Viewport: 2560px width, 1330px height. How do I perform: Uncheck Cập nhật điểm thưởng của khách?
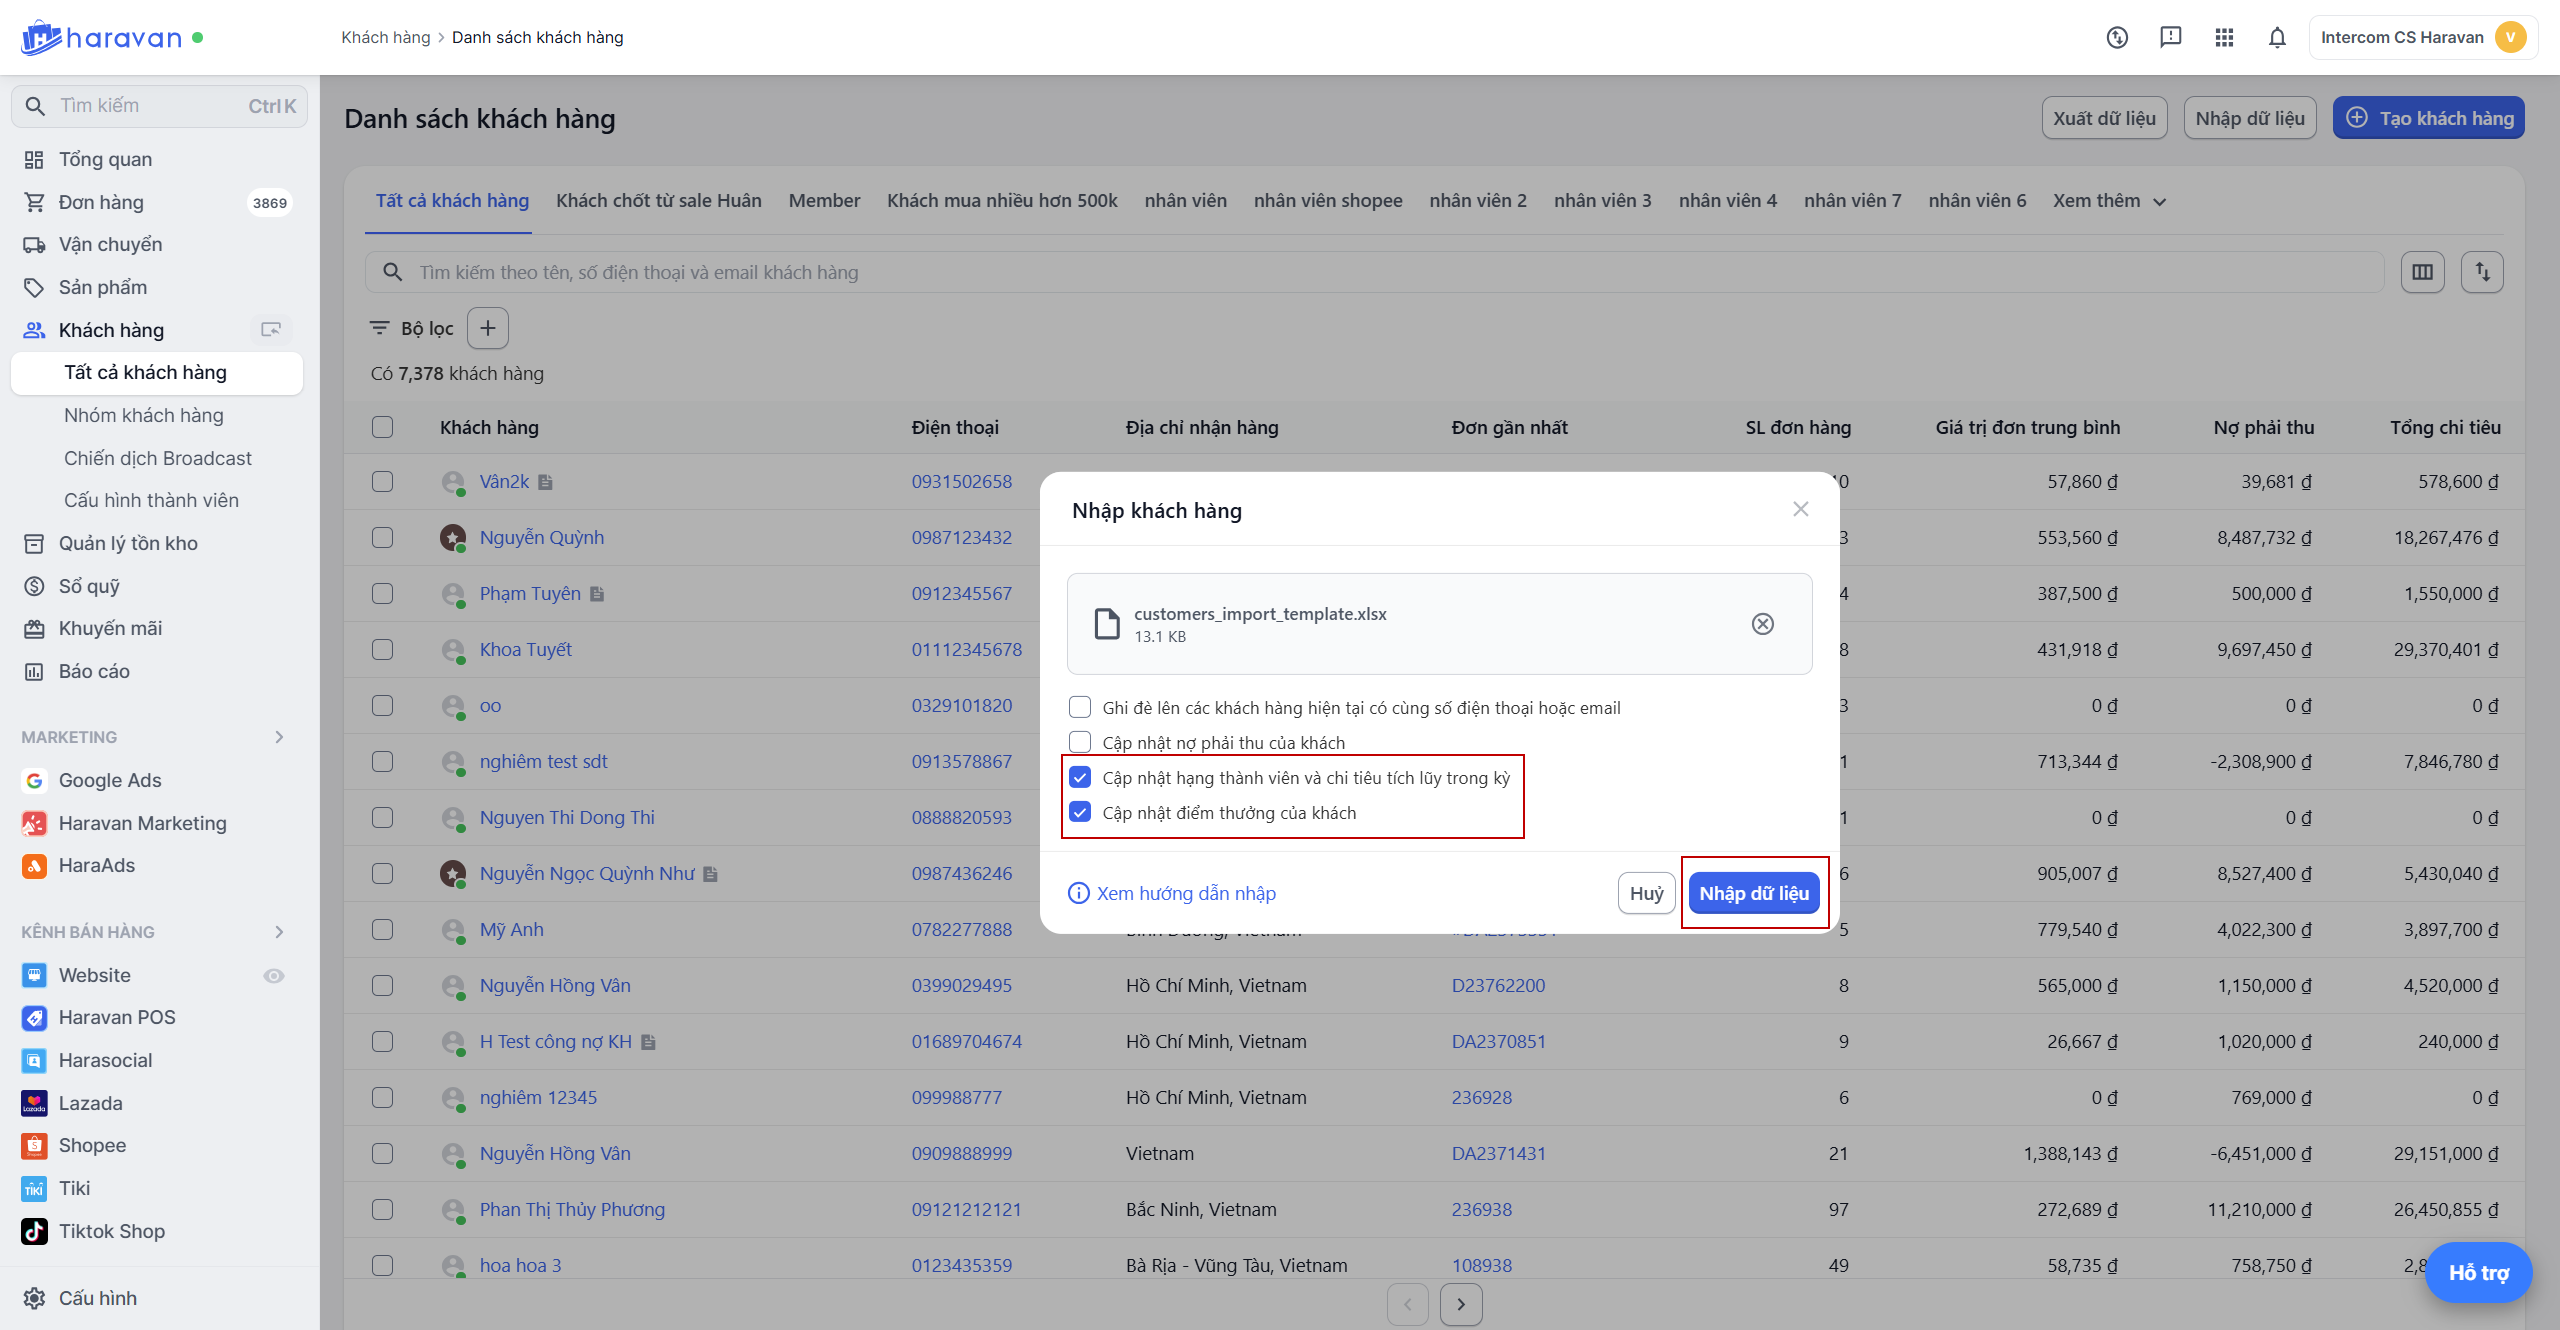coord(1080,812)
